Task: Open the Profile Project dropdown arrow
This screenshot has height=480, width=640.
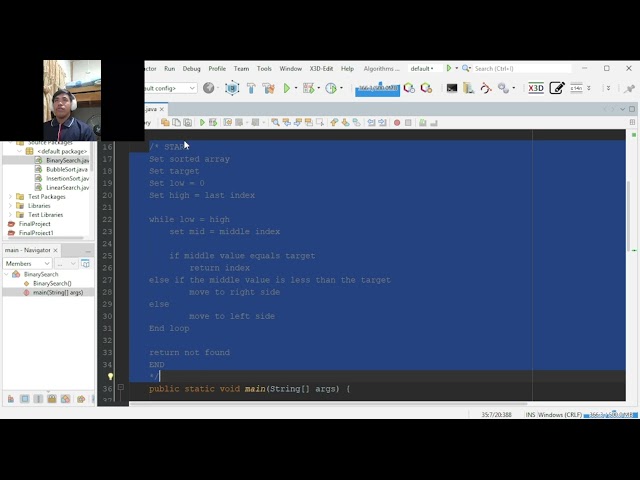Action: (341, 88)
